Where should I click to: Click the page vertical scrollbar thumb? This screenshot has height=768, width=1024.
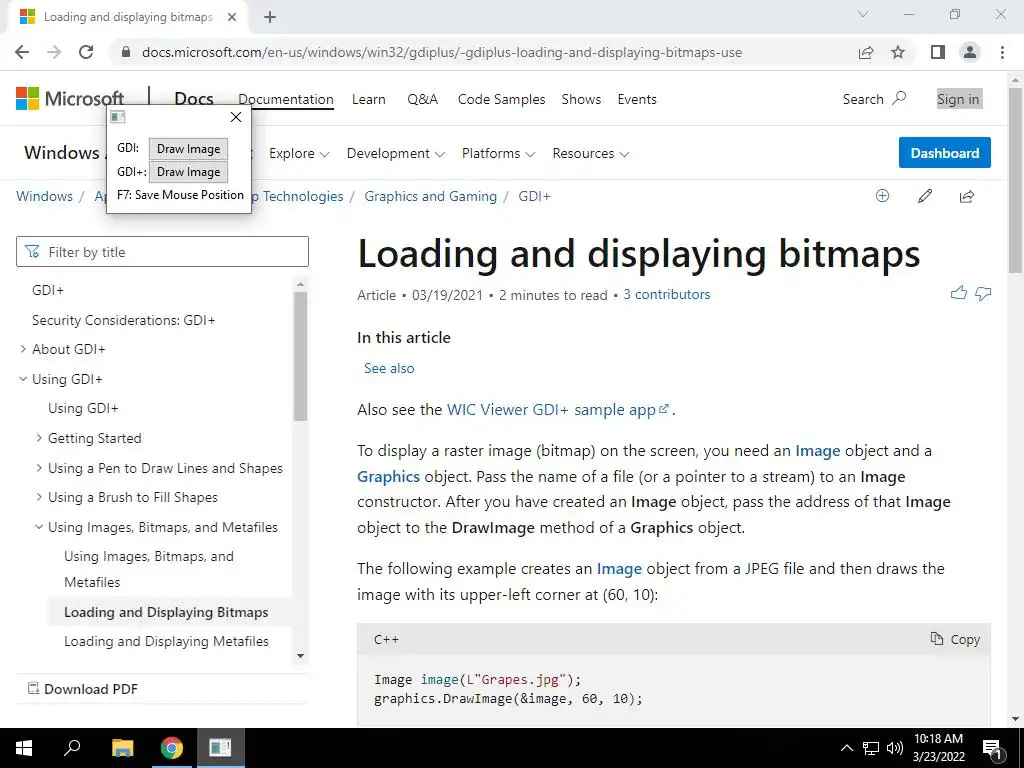(1015, 180)
